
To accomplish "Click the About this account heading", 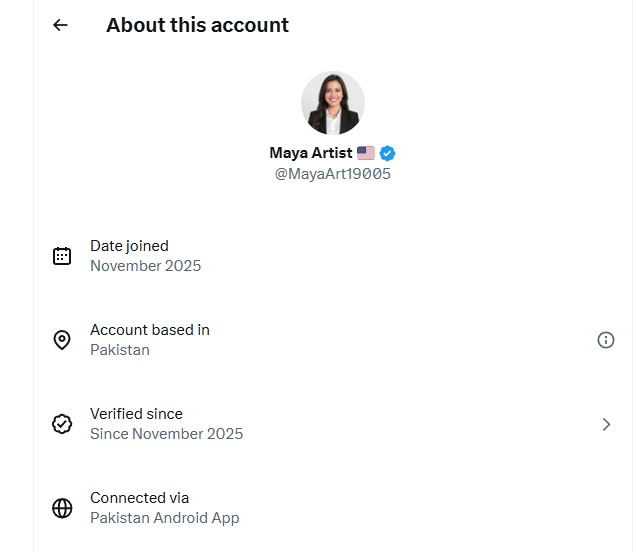I will tap(197, 25).
